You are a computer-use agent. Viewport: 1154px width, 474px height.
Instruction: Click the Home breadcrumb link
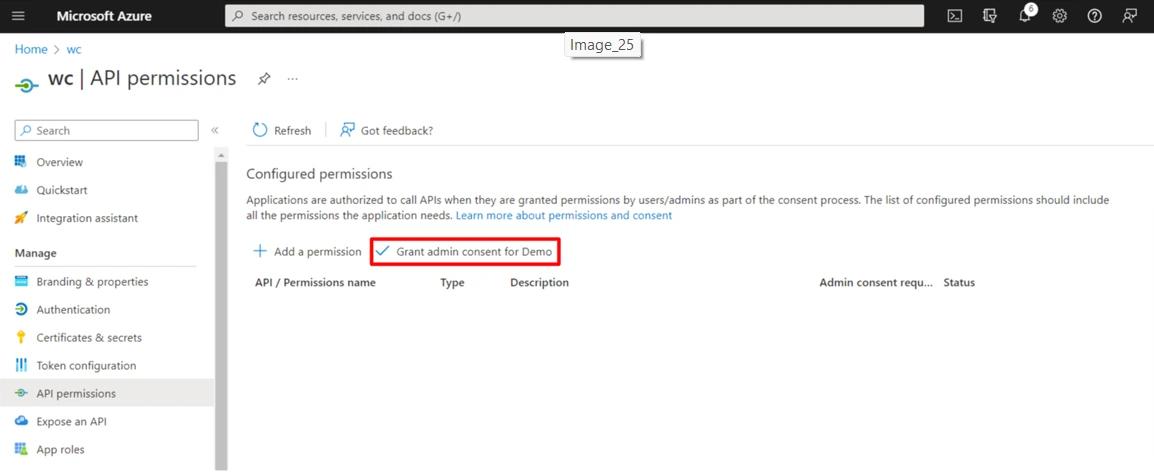pos(31,49)
